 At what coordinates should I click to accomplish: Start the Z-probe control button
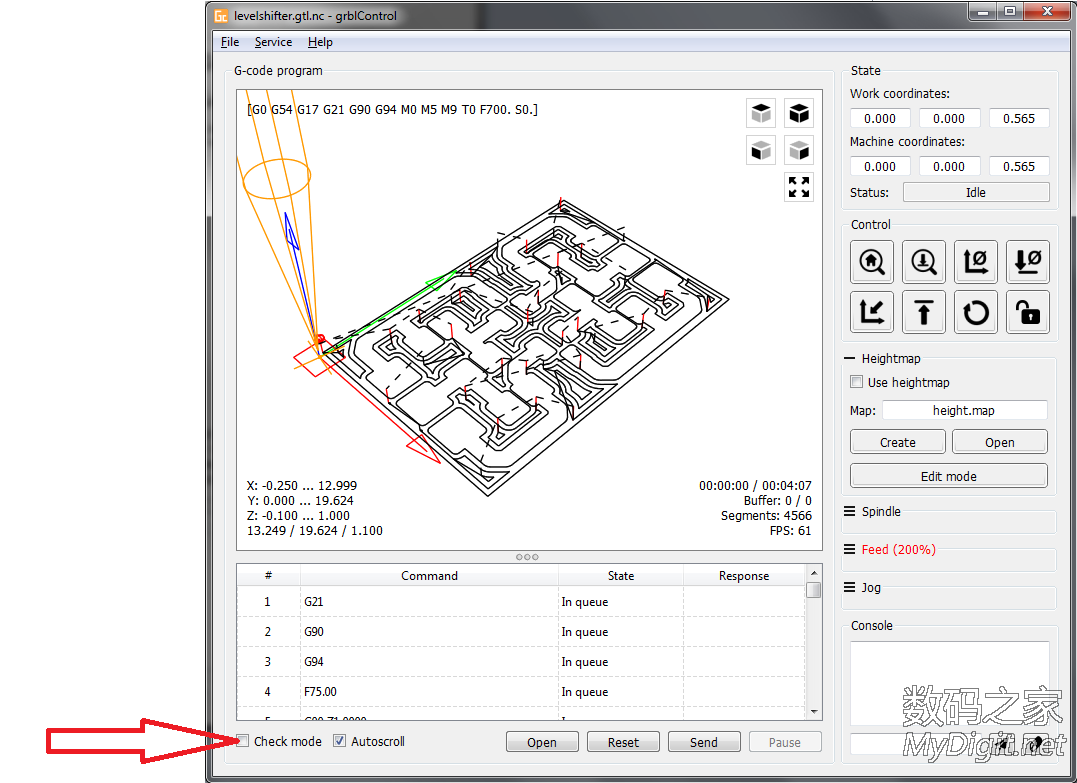click(x=924, y=262)
